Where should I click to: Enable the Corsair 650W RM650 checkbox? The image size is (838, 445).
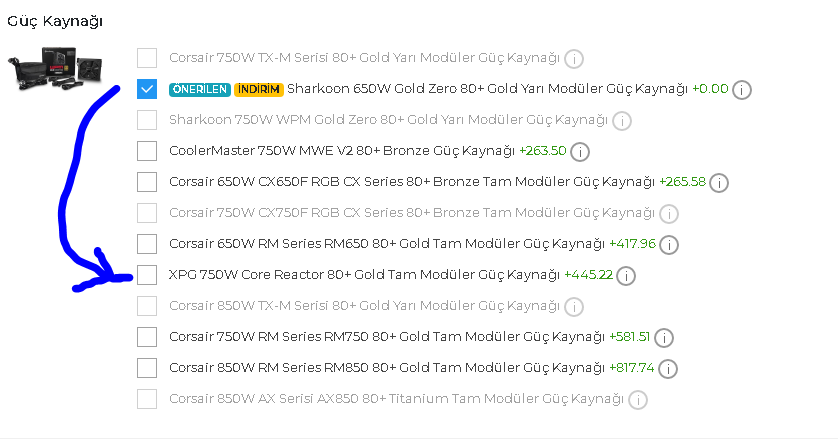[x=147, y=243]
